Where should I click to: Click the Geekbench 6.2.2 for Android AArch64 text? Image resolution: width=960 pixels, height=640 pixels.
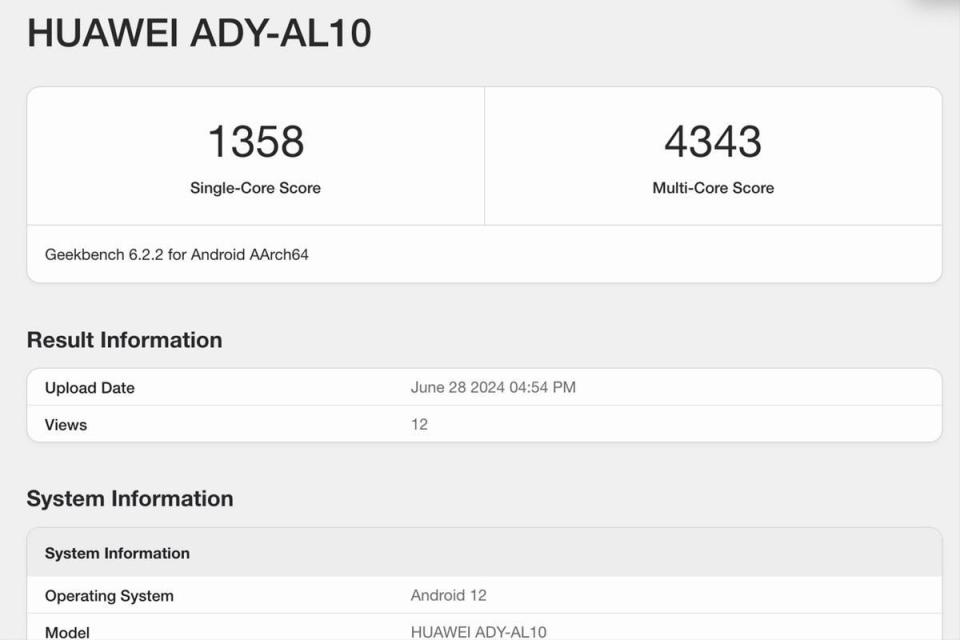(176, 255)
